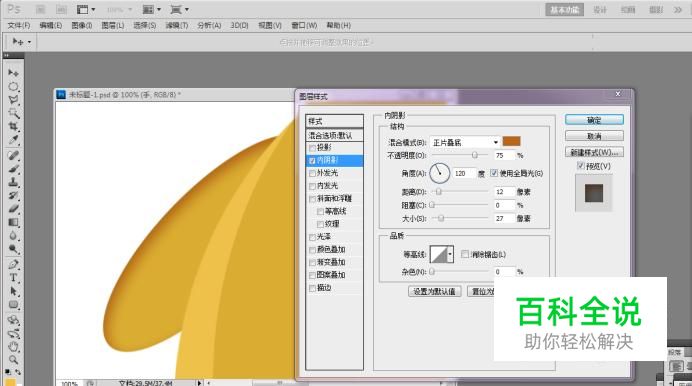Enable the 斜面和浮雕 checkbox

pos(312,199)
